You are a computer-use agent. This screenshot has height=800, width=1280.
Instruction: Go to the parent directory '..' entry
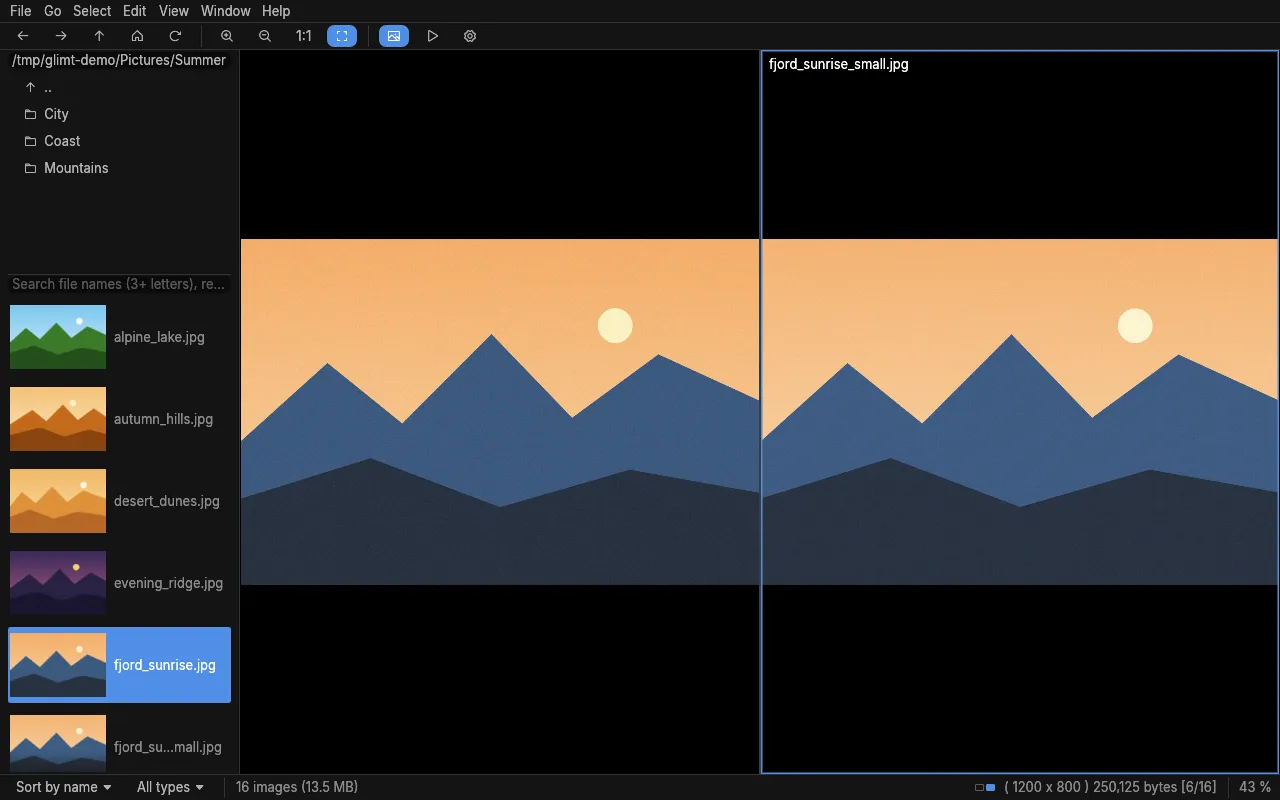(119, 87)
